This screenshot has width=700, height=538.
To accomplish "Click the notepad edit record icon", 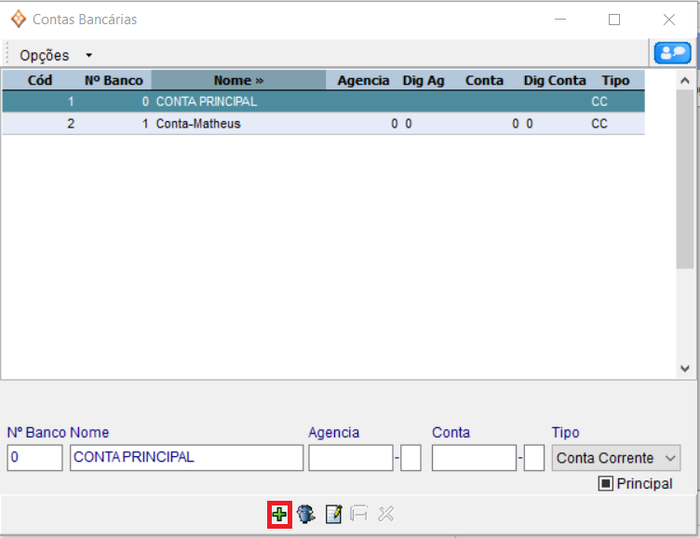I will [333, 514].
